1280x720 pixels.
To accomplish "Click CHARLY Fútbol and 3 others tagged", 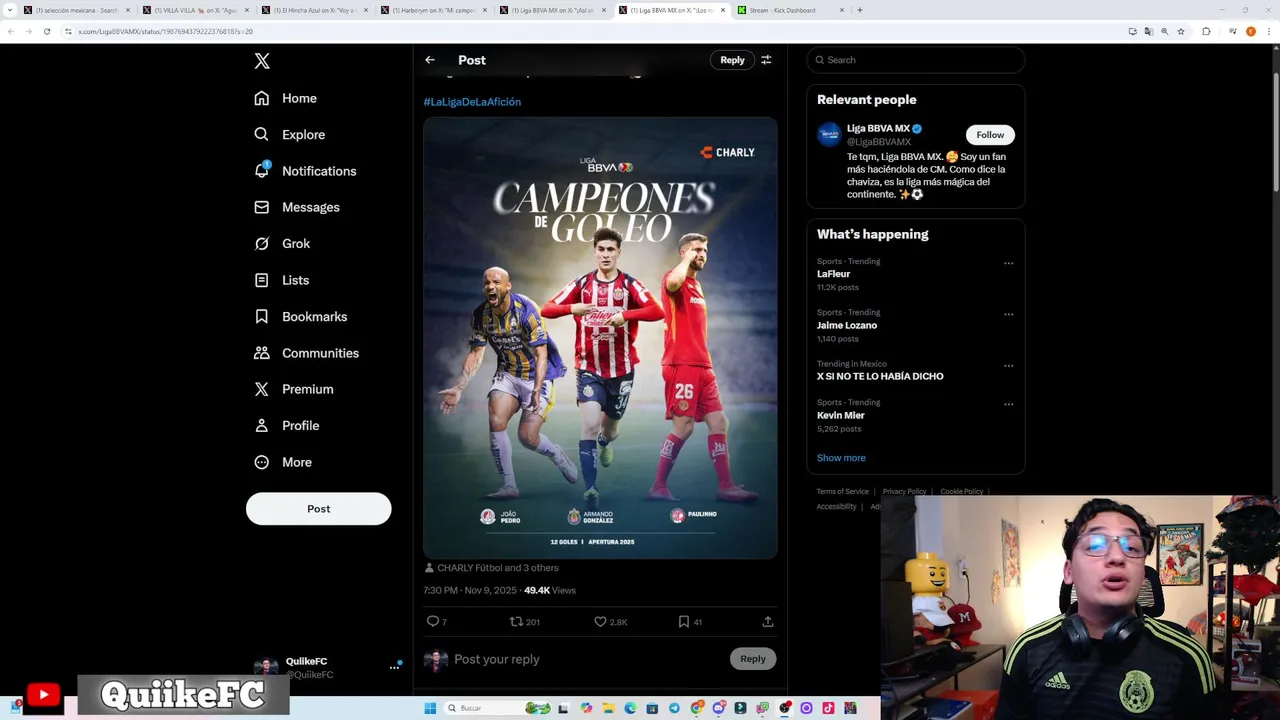I will (x=498, y=568).
